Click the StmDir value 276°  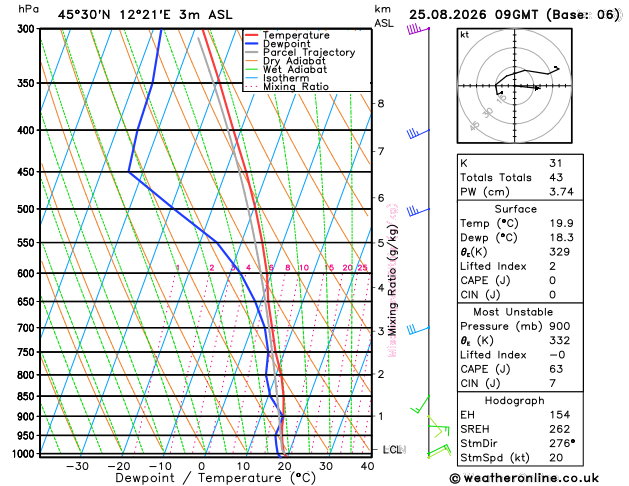pos(562,443)
